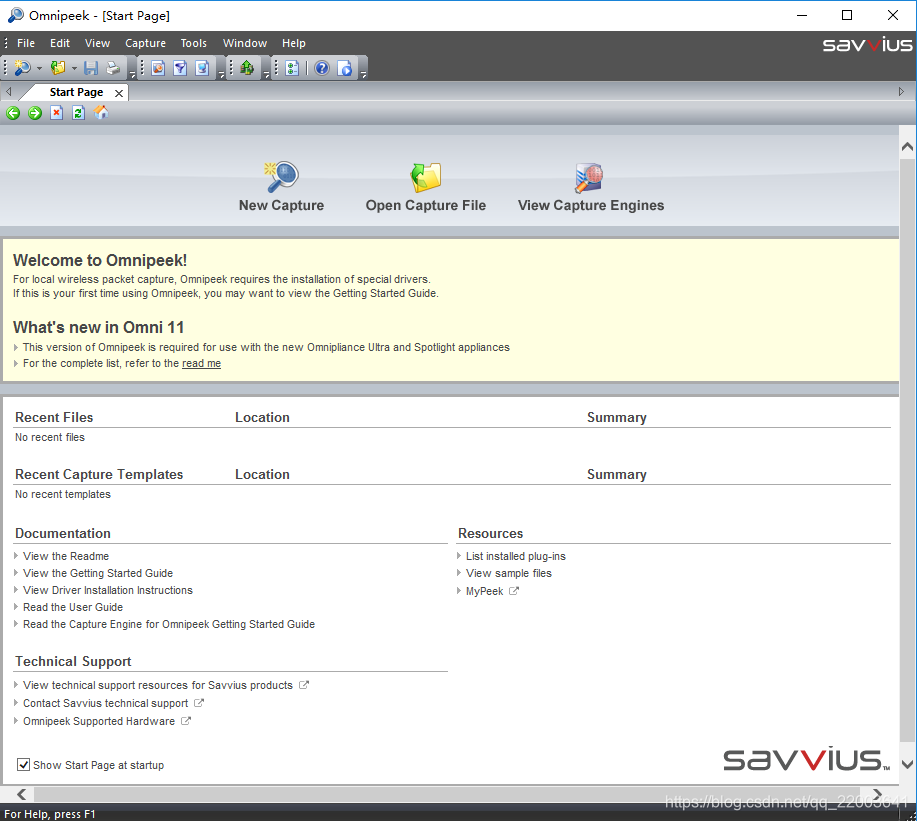Viewport: 917px width, 821px height.
Task: Open the third toolbar's options overflow arrow
Action: tap(266, 74)
